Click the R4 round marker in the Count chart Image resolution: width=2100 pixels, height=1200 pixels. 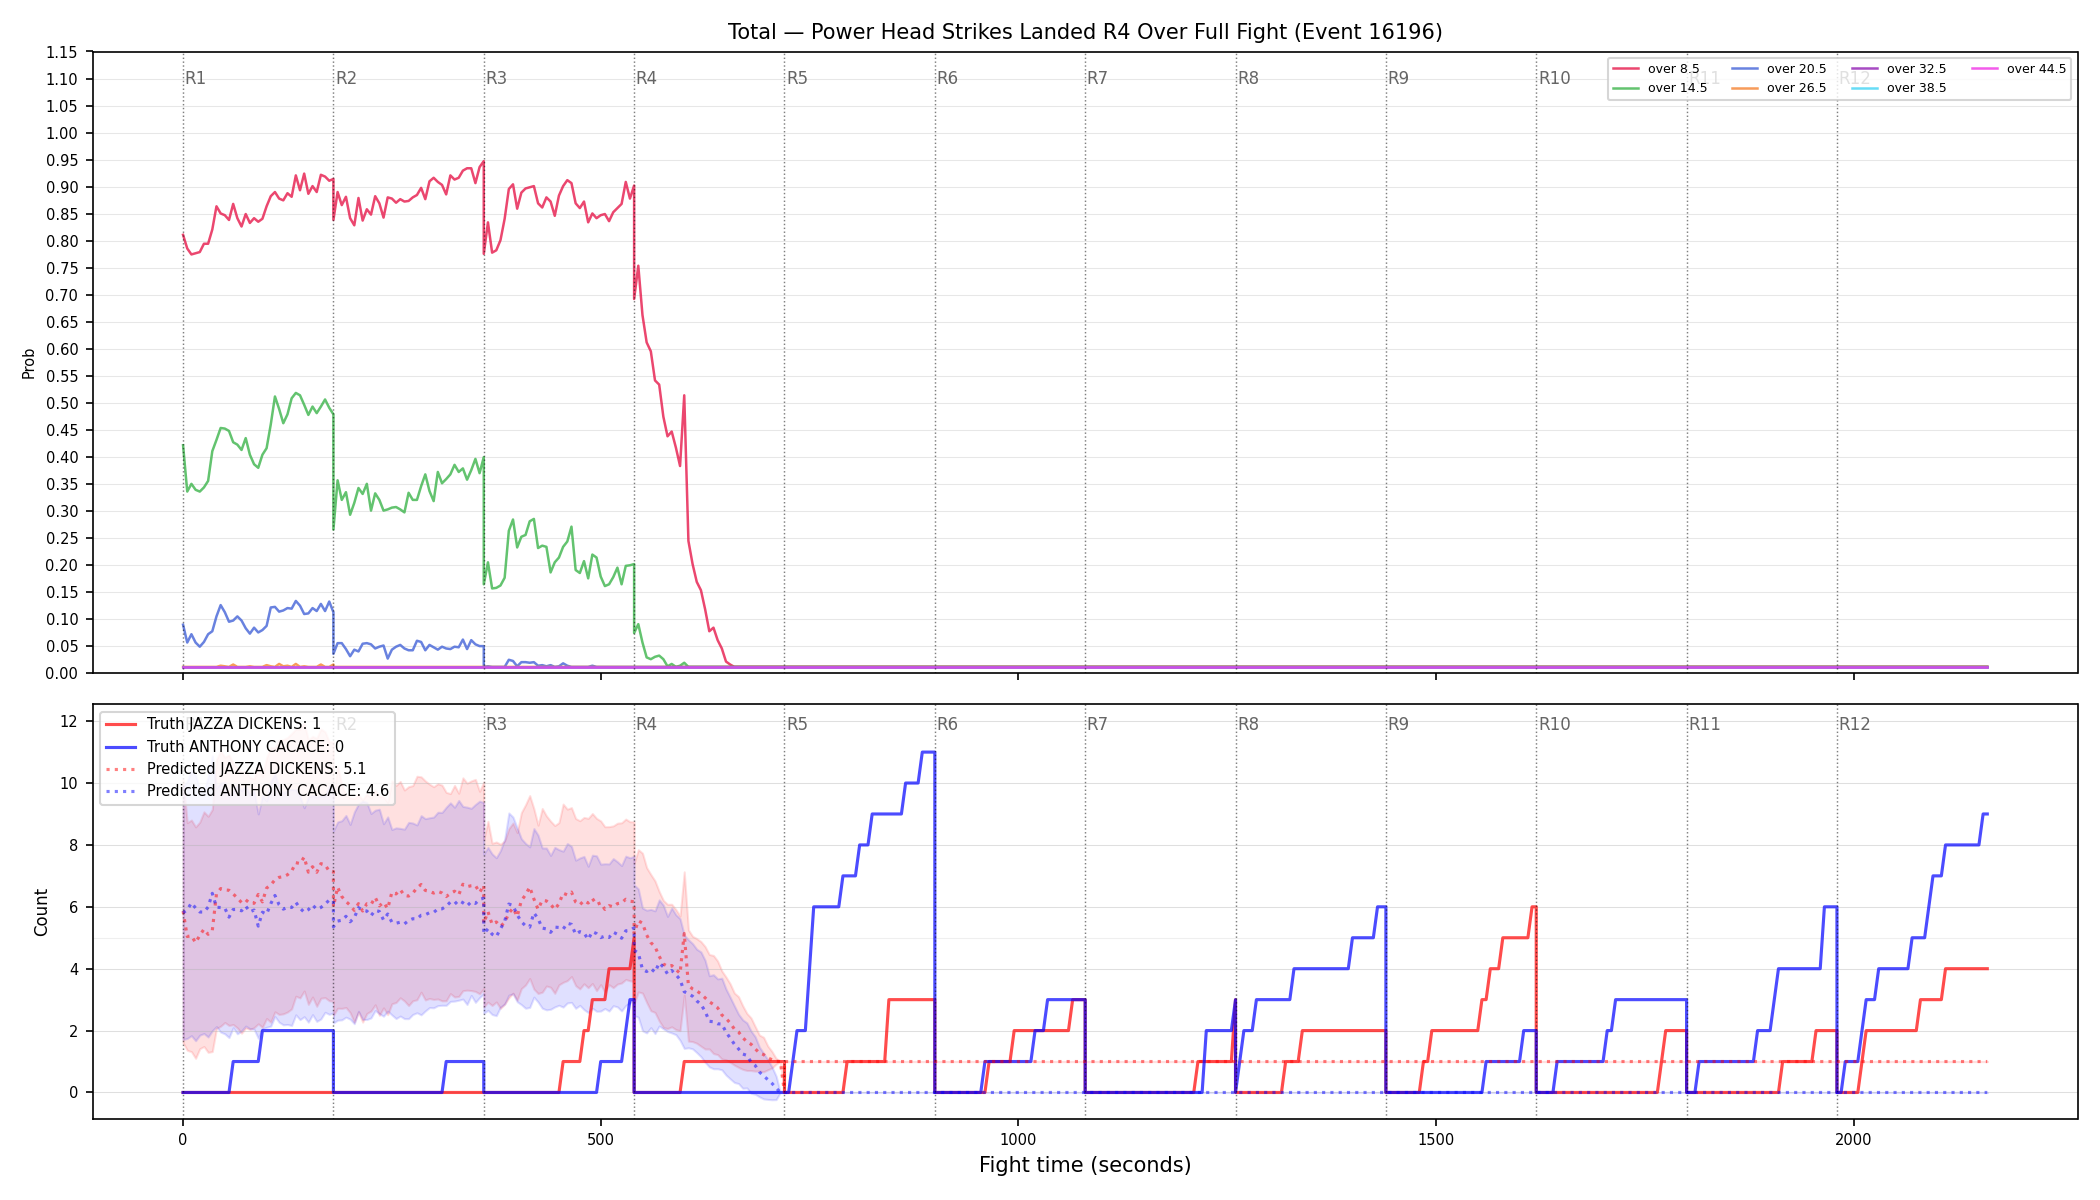[646, 724]
